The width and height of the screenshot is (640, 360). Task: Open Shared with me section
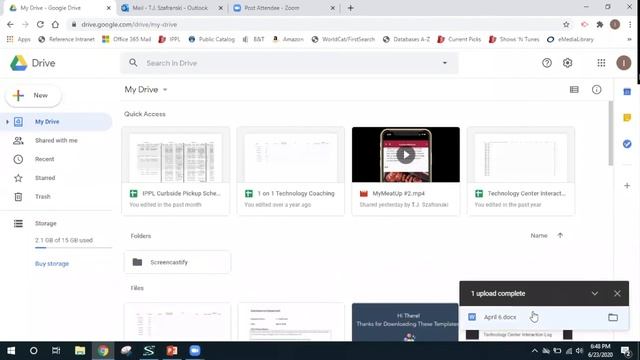coord(56,140)
